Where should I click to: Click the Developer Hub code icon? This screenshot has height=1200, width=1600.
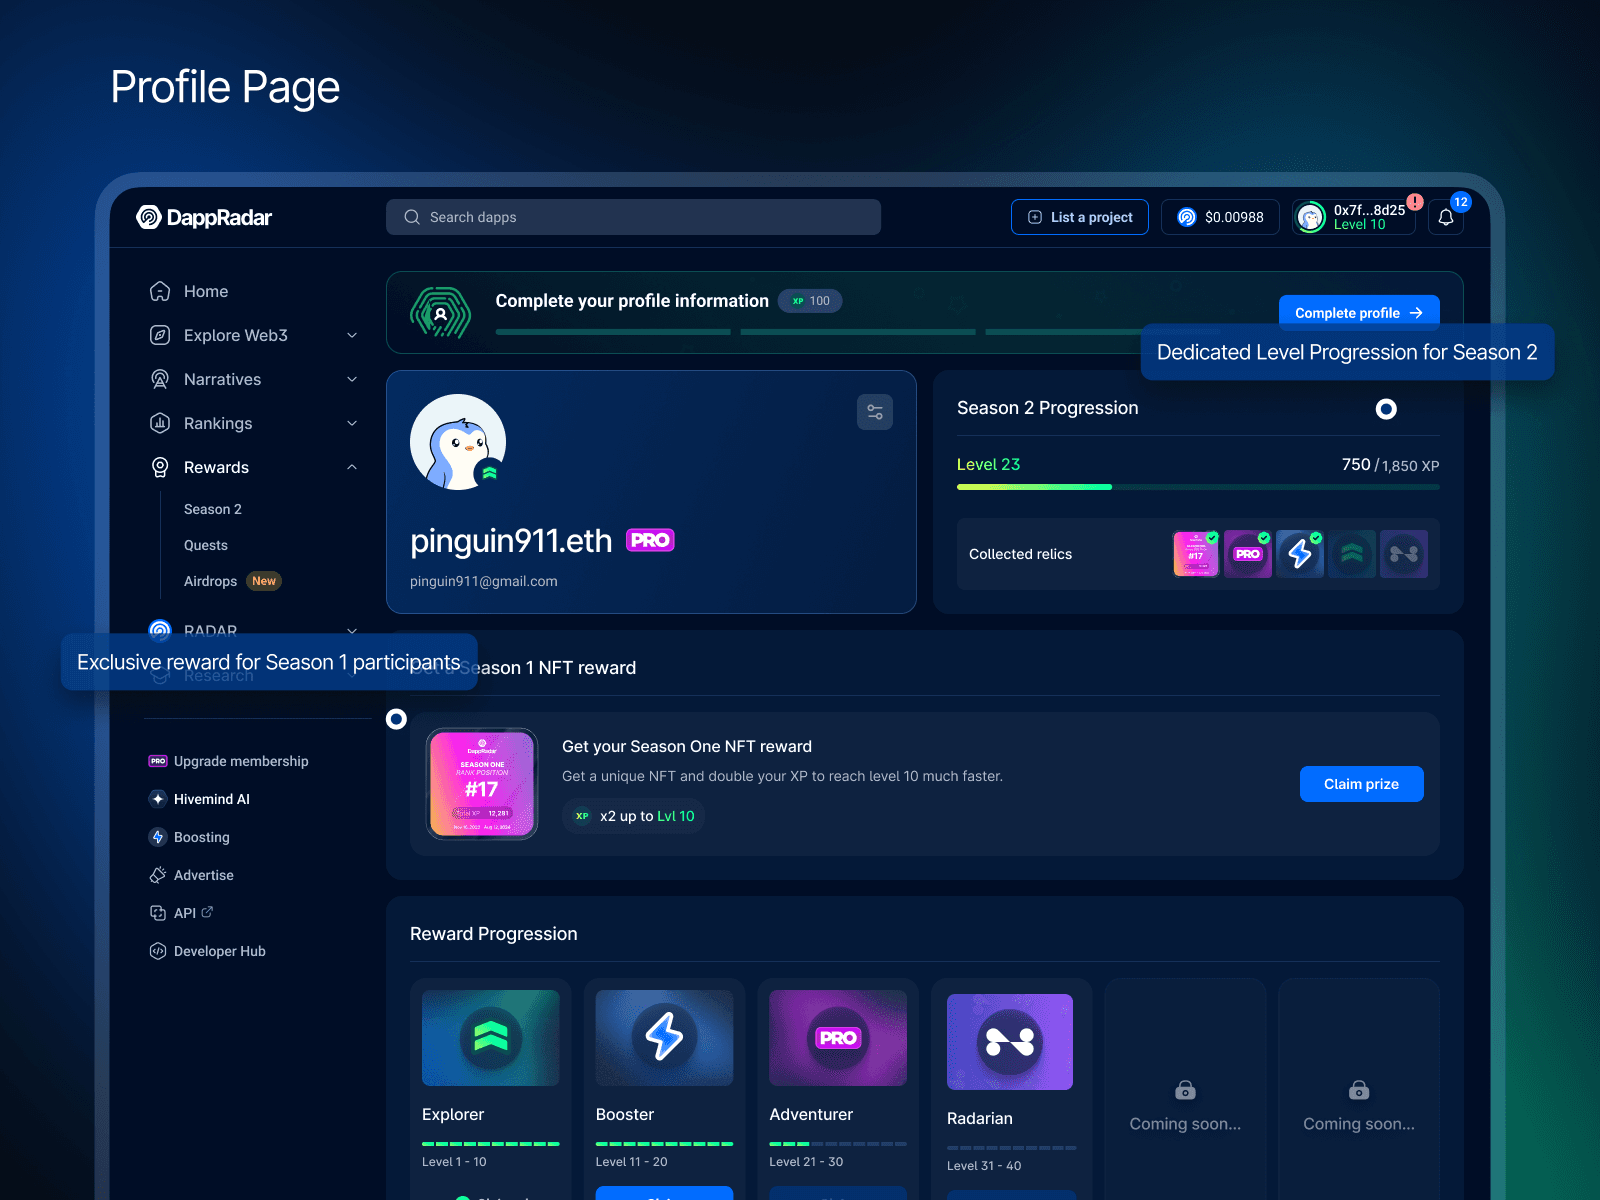[x=158, y=951]
